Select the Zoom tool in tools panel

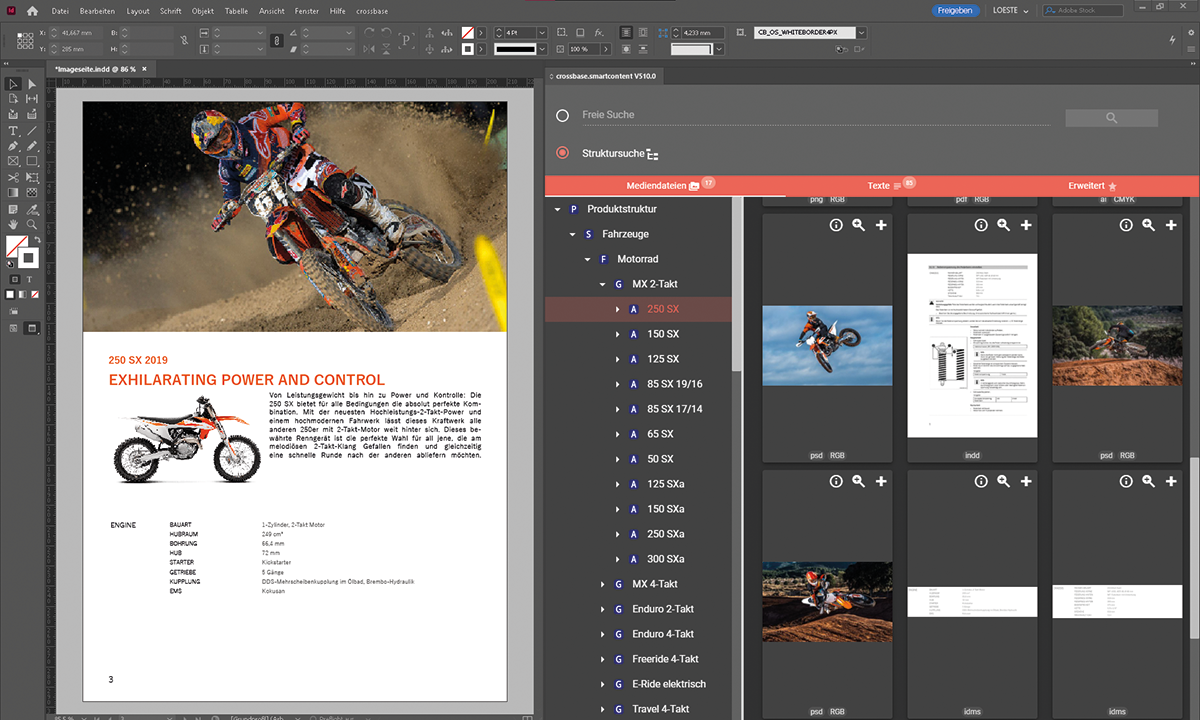tap(32, 225)
